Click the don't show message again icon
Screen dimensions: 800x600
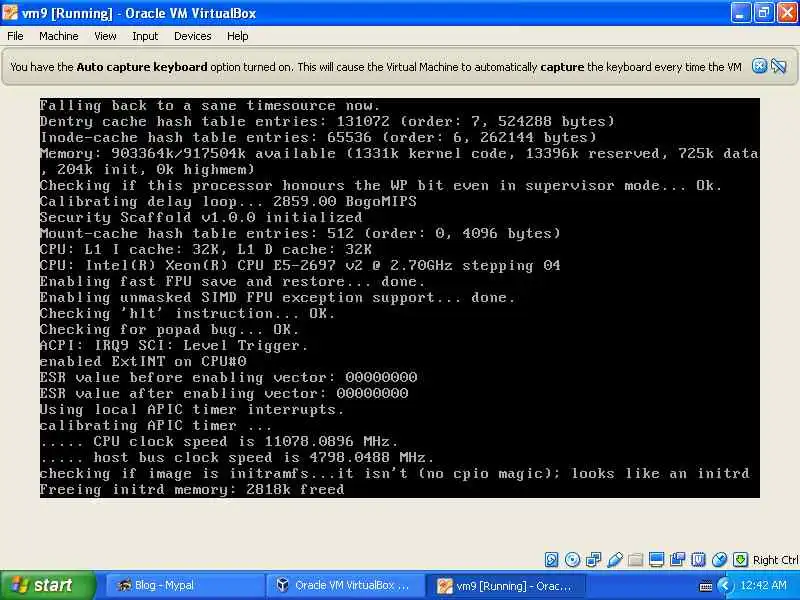[779, 66]
